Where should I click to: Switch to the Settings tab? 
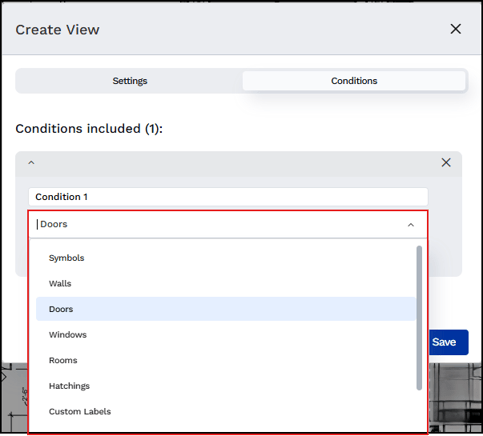pos(130,81)
